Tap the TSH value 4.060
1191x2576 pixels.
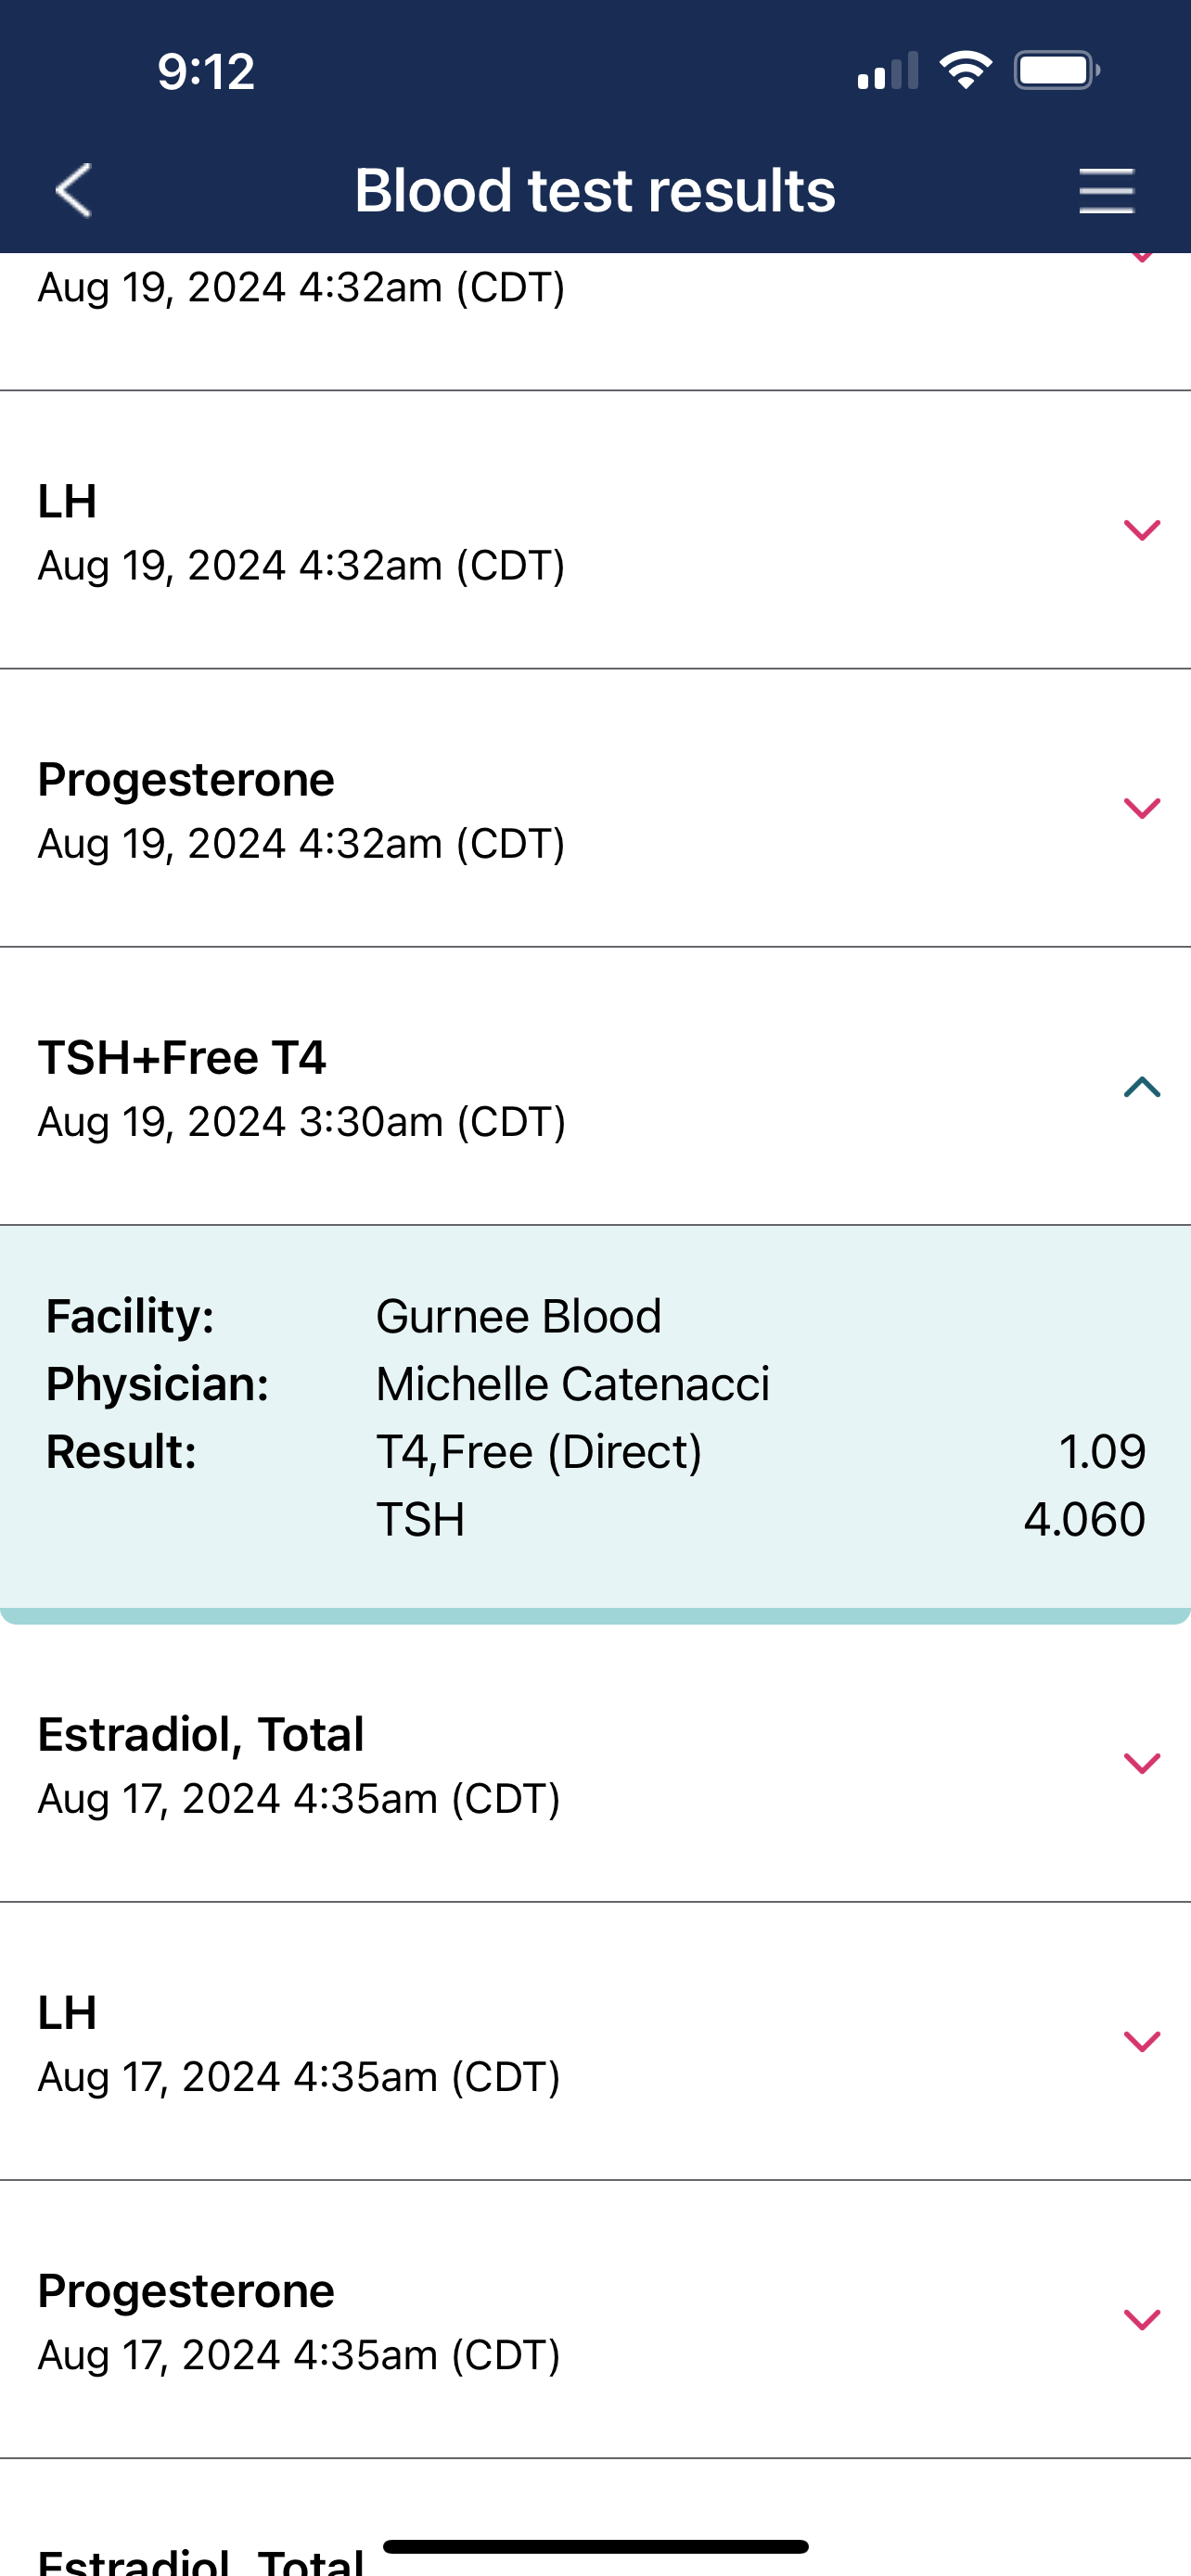(1084, 1520)
